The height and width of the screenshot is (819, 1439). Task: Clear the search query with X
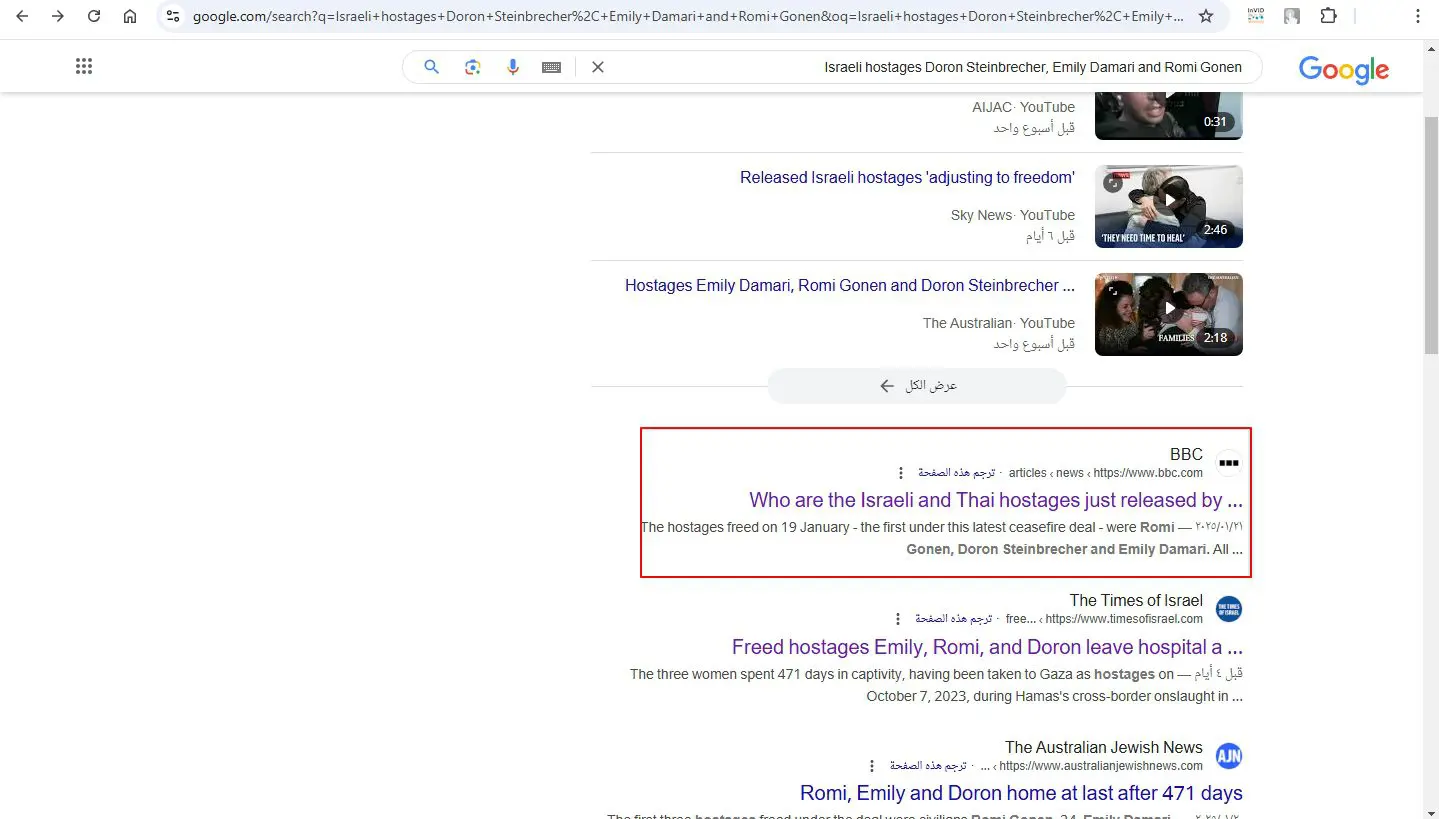point(598,67)
